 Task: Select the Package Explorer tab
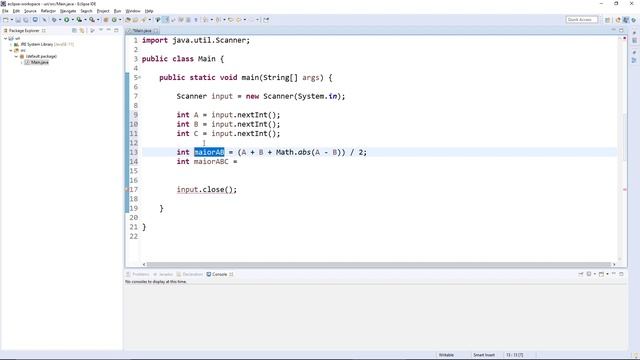24,31
